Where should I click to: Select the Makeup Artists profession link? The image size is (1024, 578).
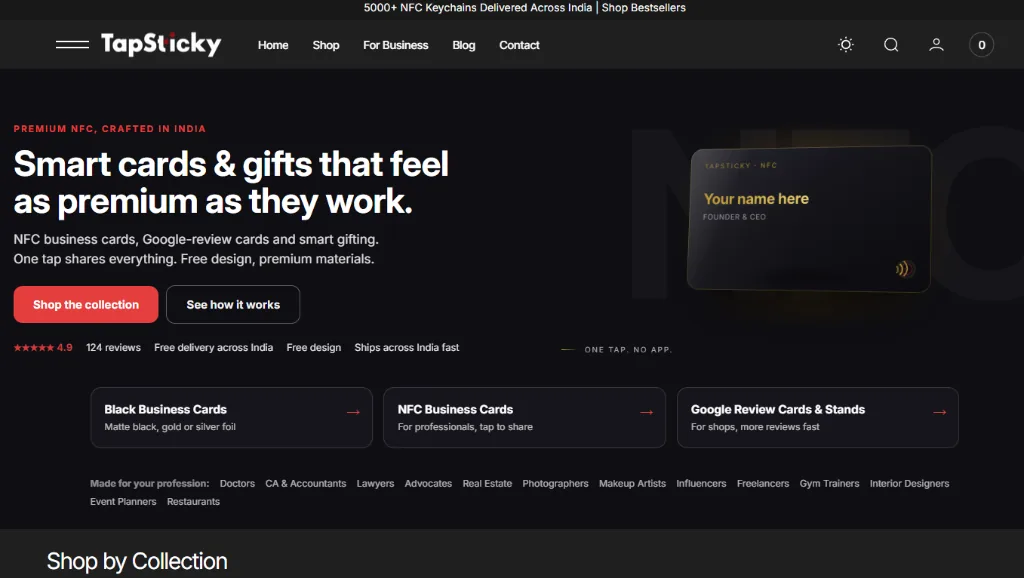(x=632, y=483)
